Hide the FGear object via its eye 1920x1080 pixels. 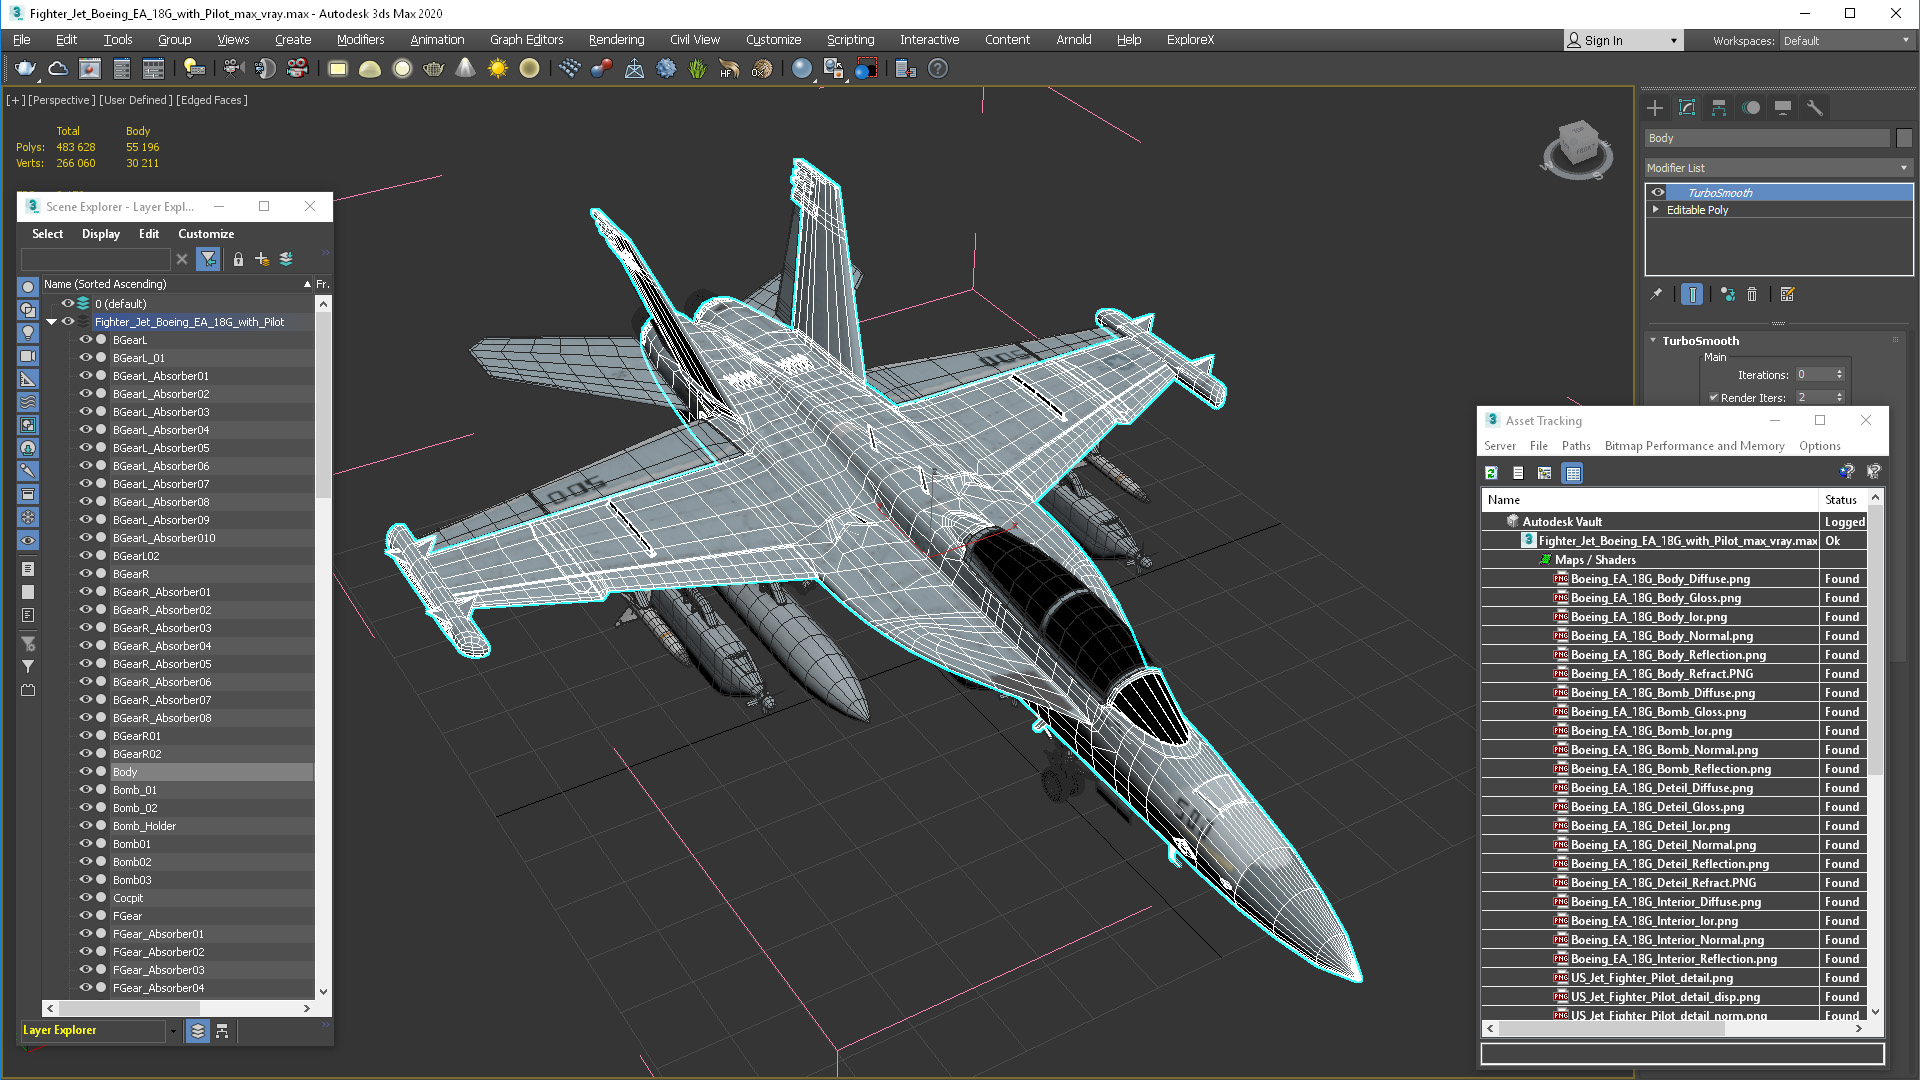[86, 916]
